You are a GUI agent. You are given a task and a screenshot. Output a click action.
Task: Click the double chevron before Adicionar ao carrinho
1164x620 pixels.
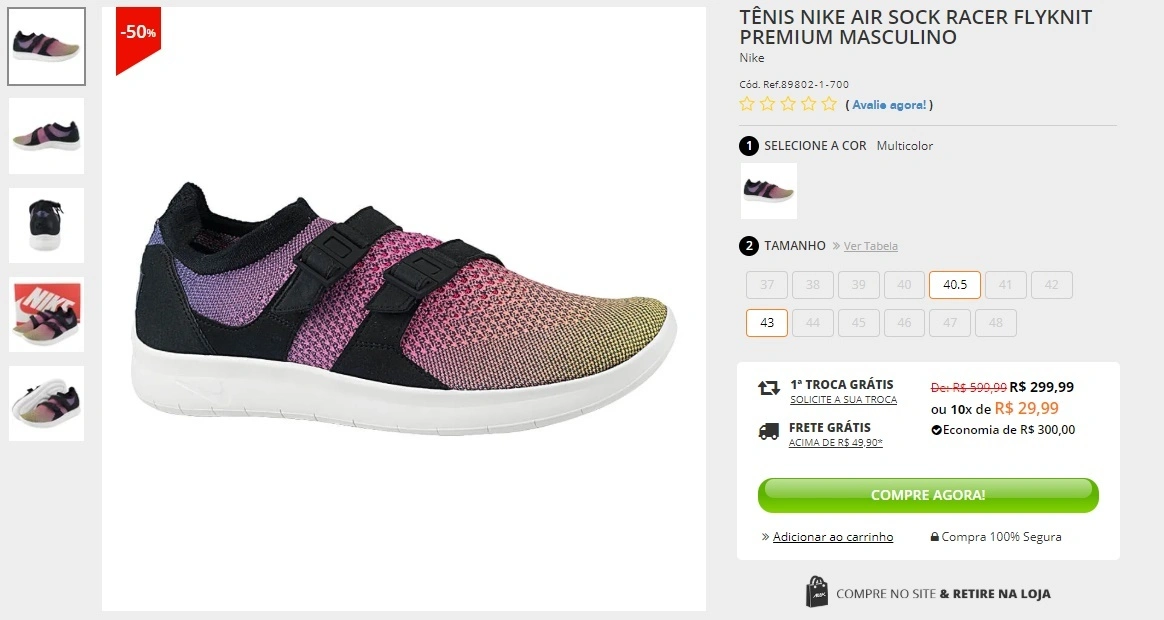click(x=764, y=537)
